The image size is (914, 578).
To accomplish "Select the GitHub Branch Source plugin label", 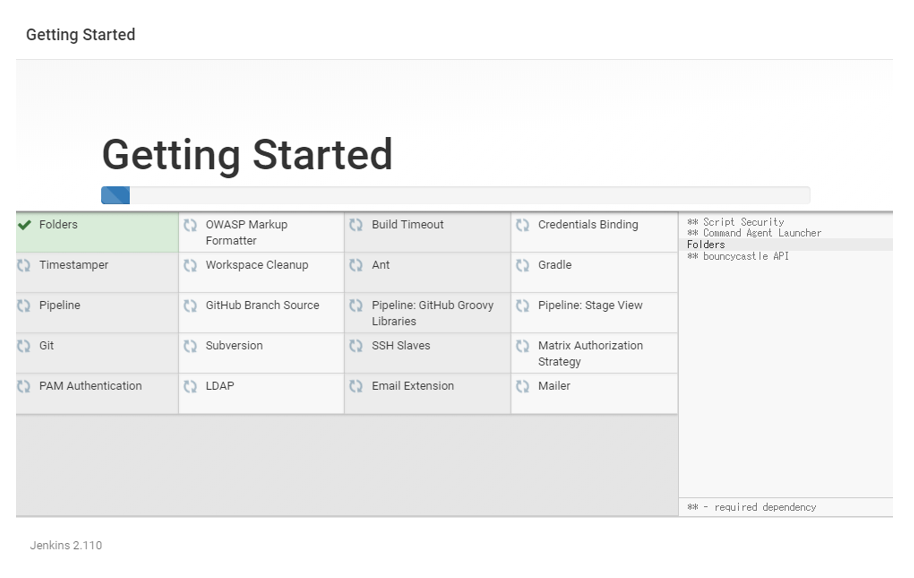I will pyautogui.click(x=262, y=306).
